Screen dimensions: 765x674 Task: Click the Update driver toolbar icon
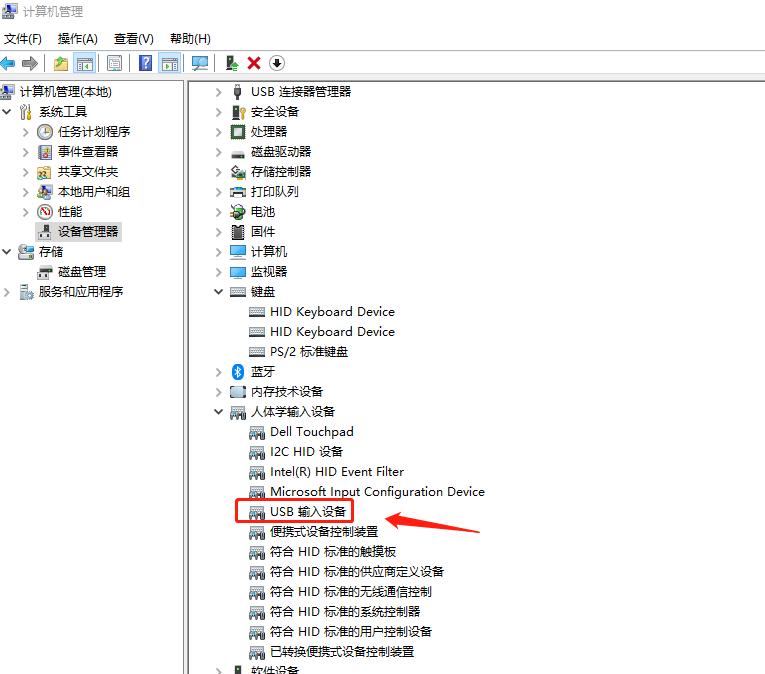coord(232,63)
